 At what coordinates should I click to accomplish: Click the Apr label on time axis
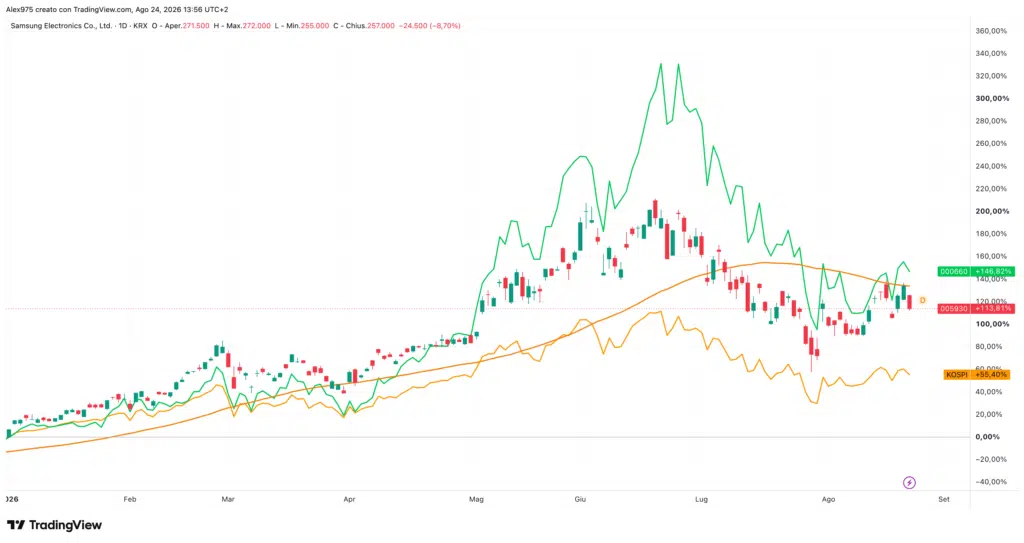tap(349, 499)
